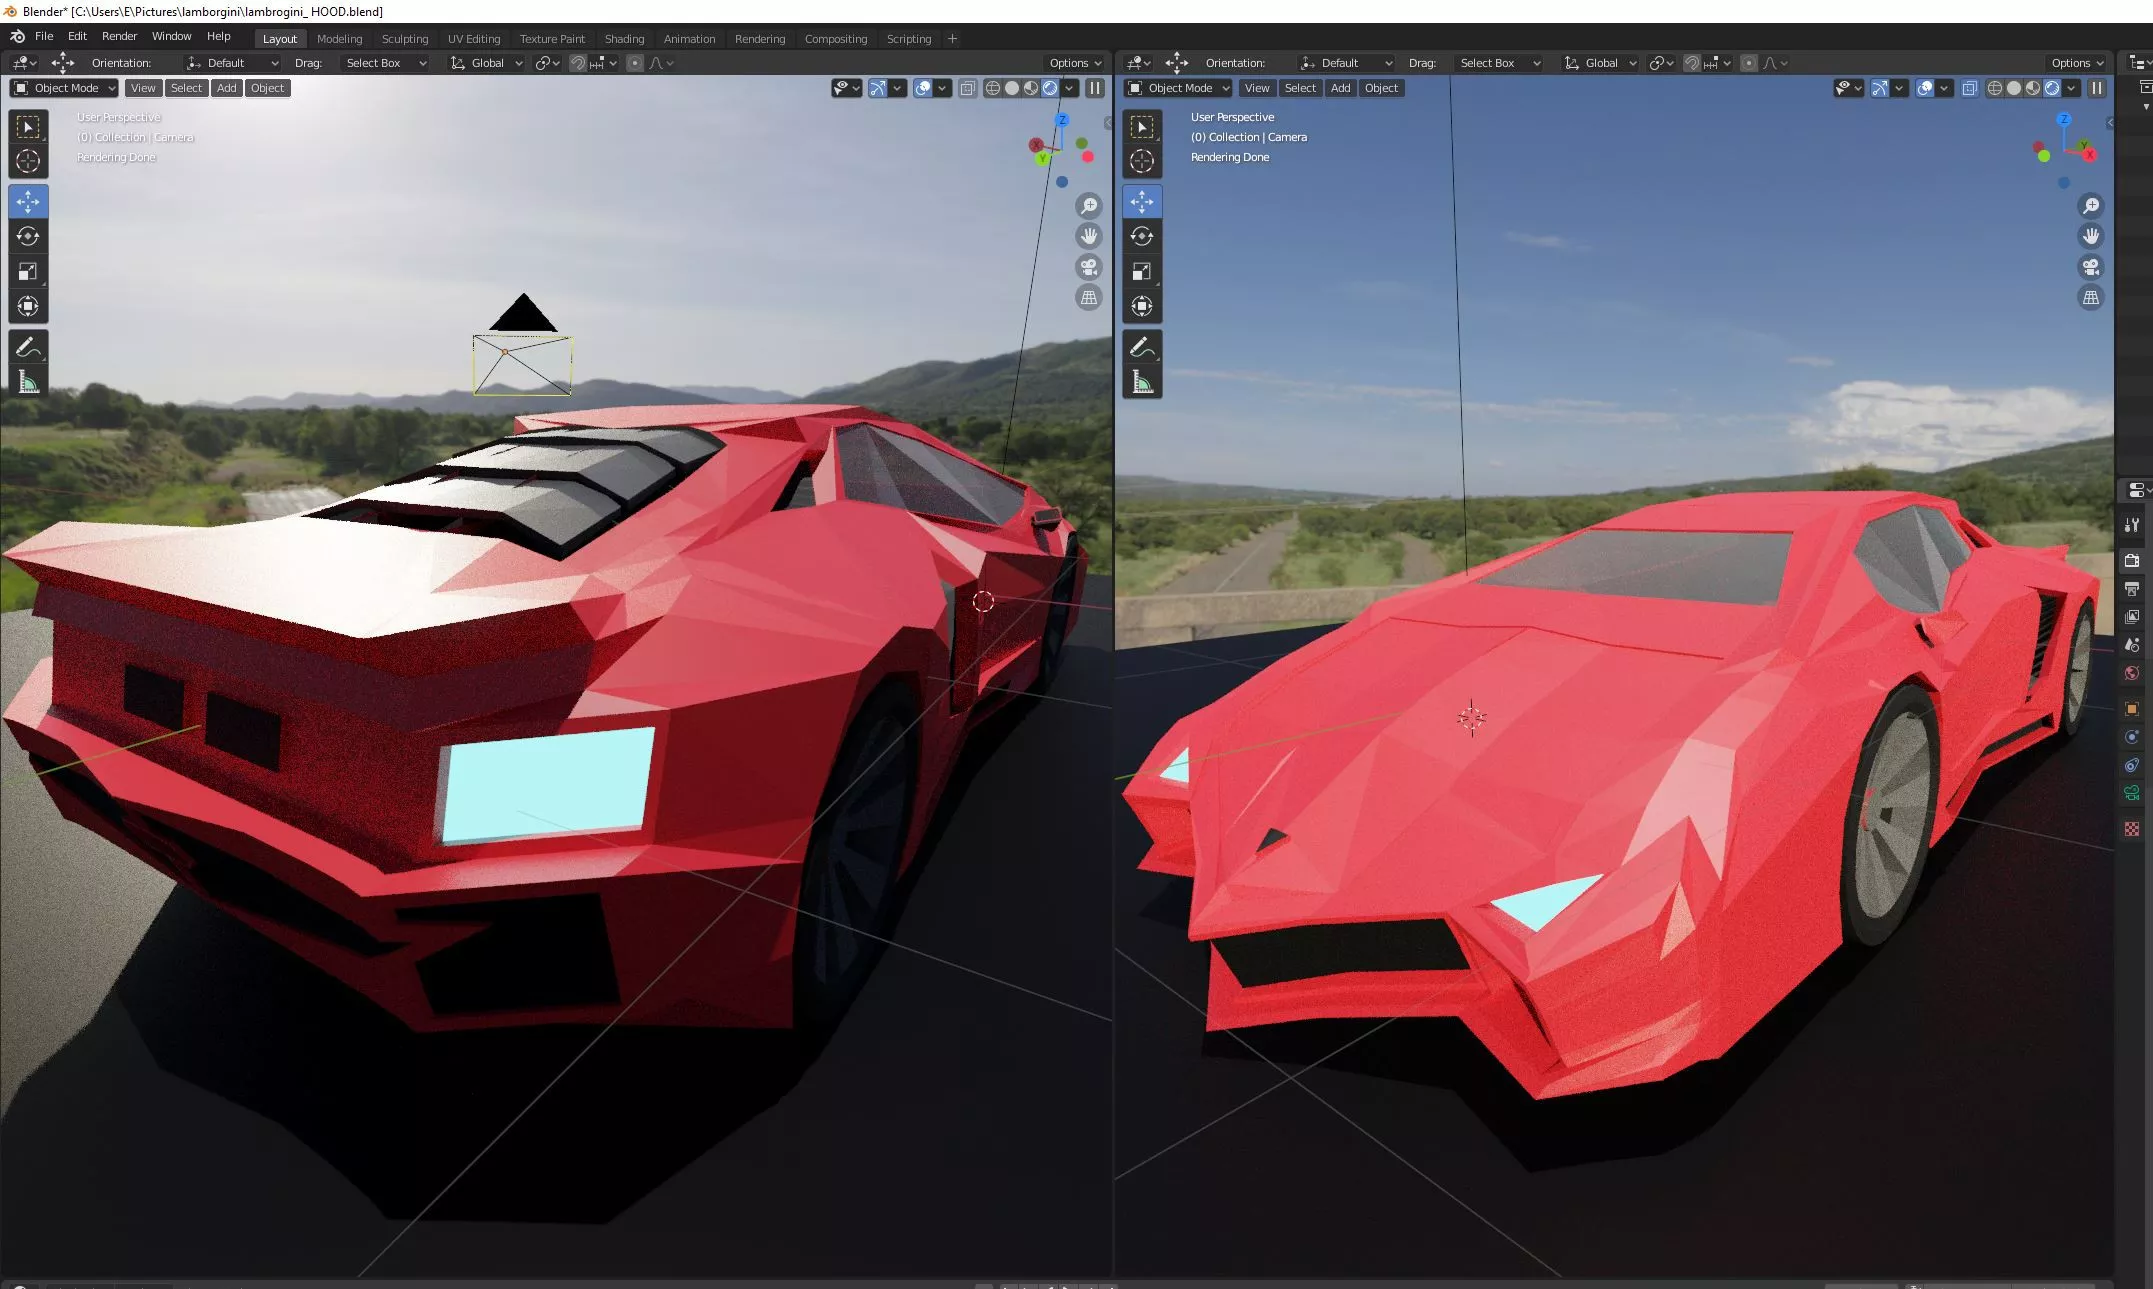The image size is (2153, 1289).
Task: Open the Render menu
Action: [x=119, y=36]
